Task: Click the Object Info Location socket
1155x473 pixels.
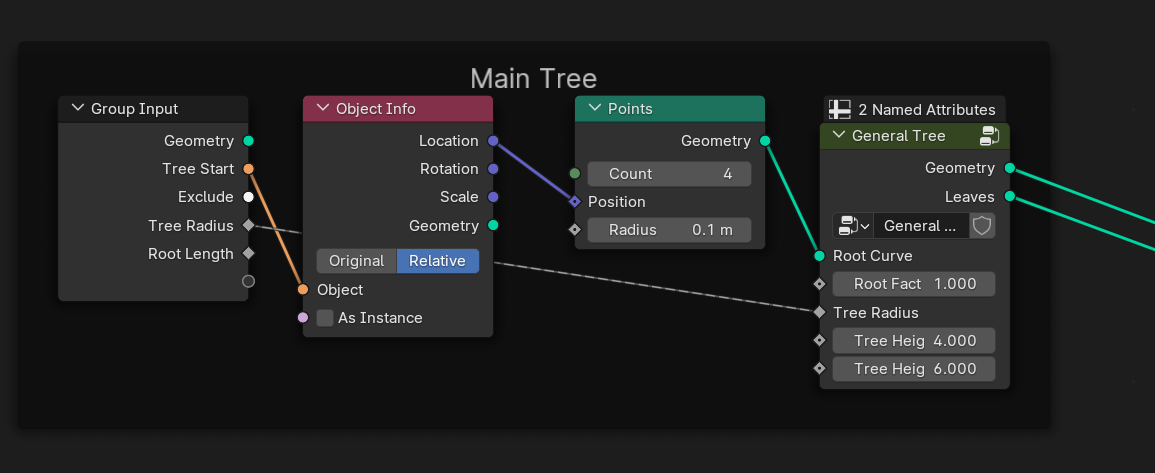Action: pyautogui.click(x=493, y=141)
